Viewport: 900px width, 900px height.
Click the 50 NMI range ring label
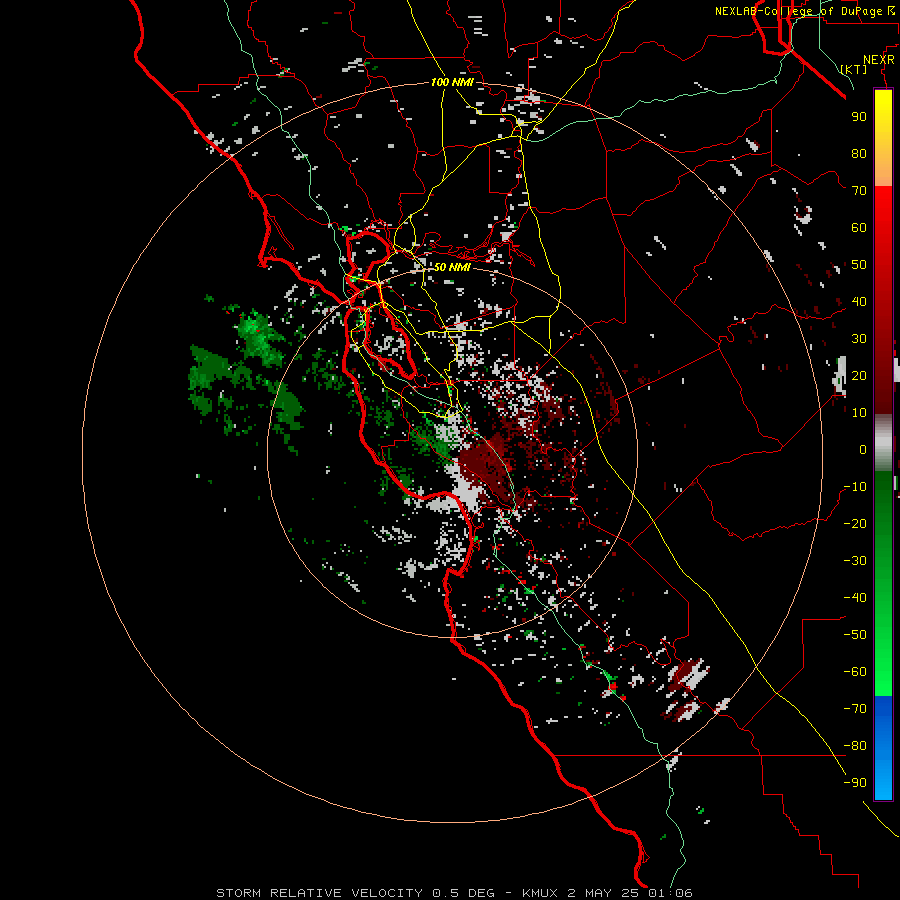click(x=452, y=267)
